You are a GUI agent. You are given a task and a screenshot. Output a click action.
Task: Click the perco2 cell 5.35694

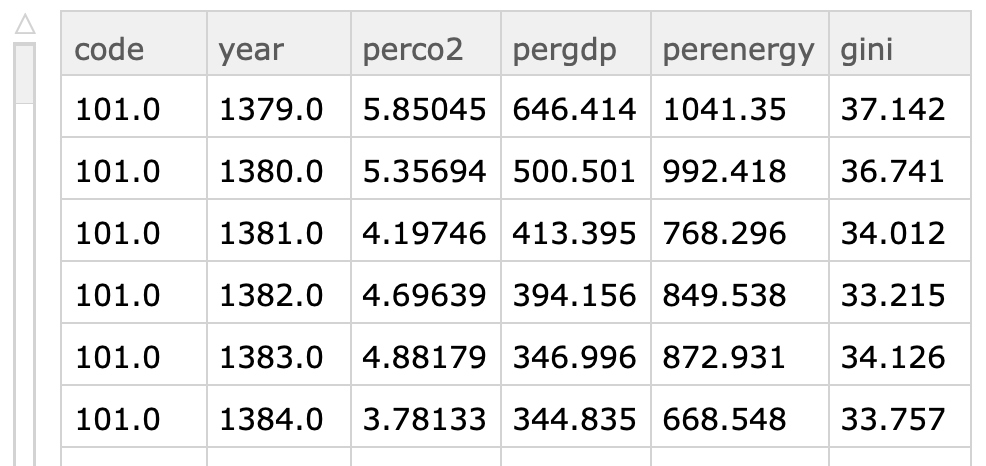pyautogui.click(x=426, y=169)
